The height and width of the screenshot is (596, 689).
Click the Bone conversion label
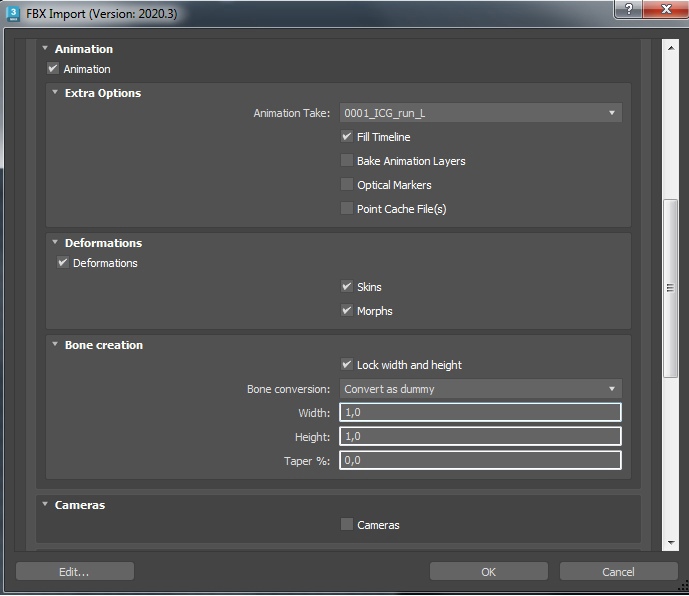[x=288, y=389]
